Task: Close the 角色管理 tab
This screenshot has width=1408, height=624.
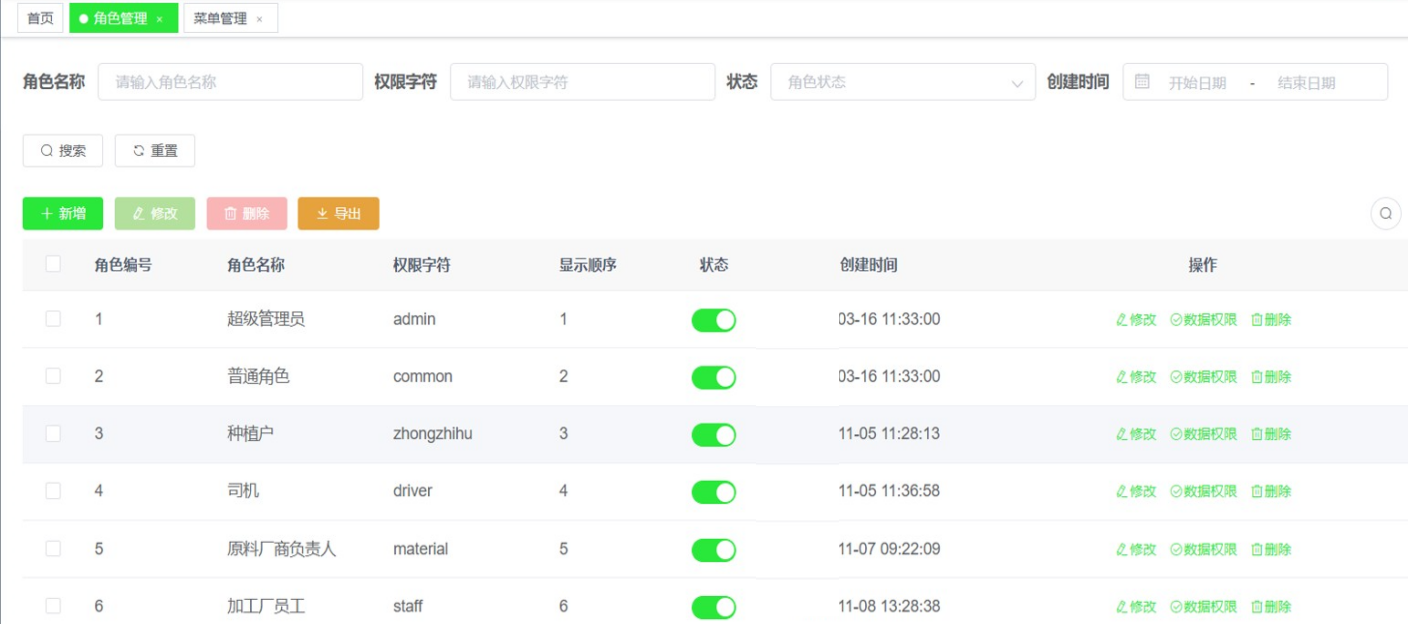Action: (x=159, y=19)
